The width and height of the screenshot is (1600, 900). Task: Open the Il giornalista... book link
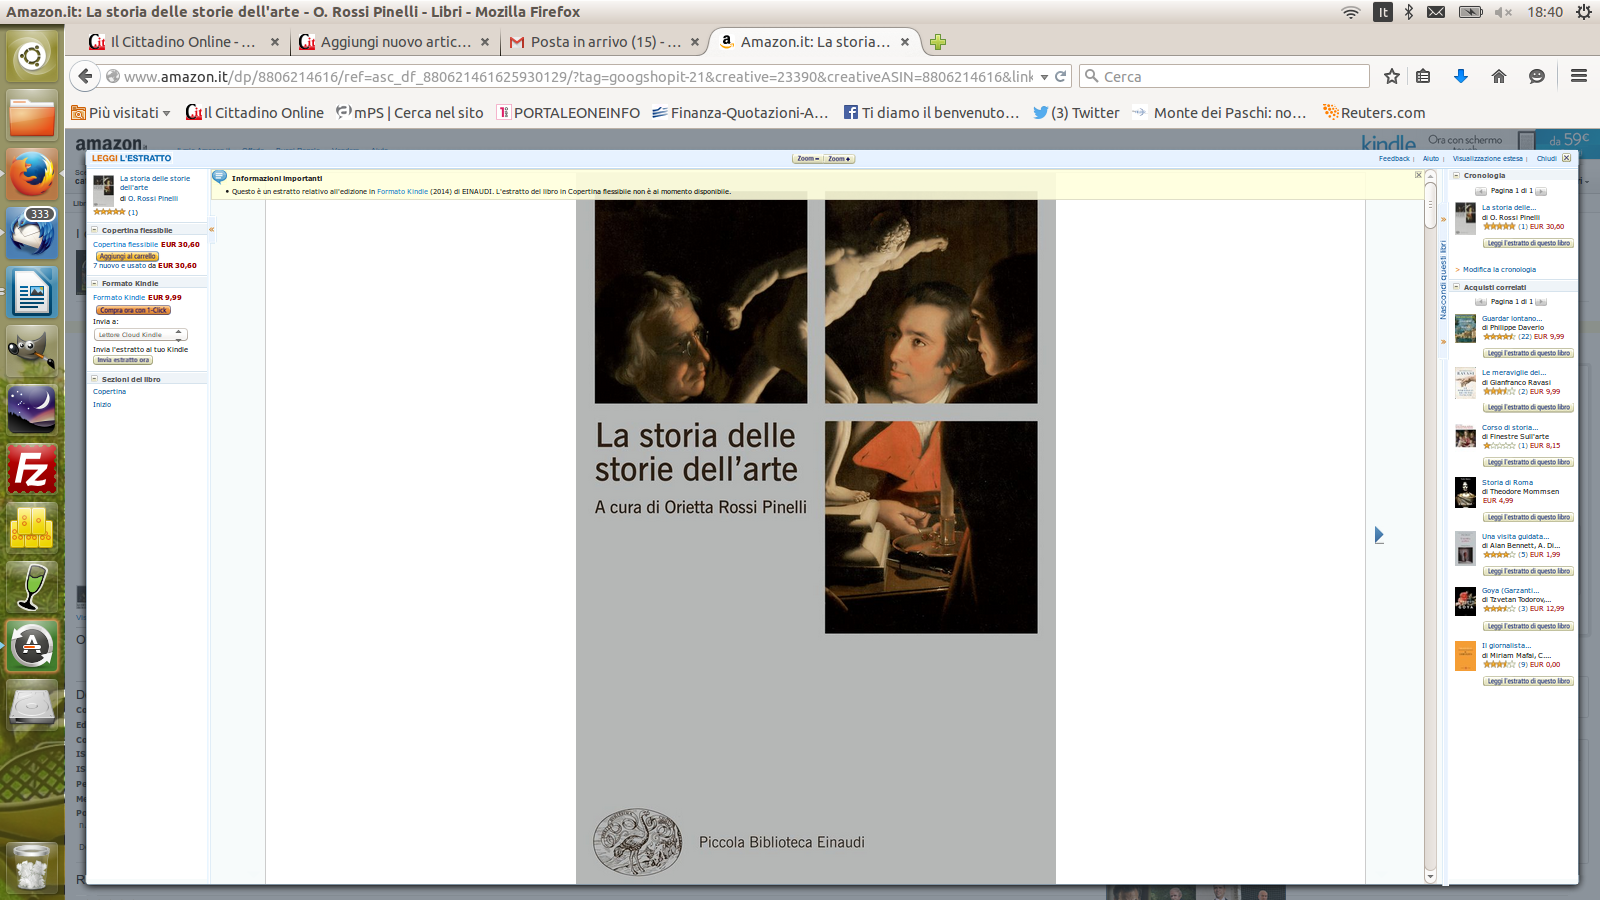pyautogui.click(x=1506, y=646)
